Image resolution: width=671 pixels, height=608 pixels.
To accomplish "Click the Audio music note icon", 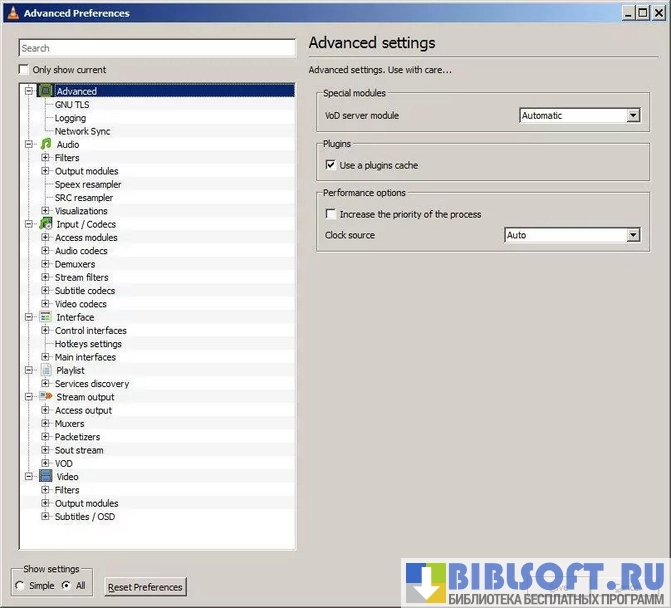I will pos(45,144).
